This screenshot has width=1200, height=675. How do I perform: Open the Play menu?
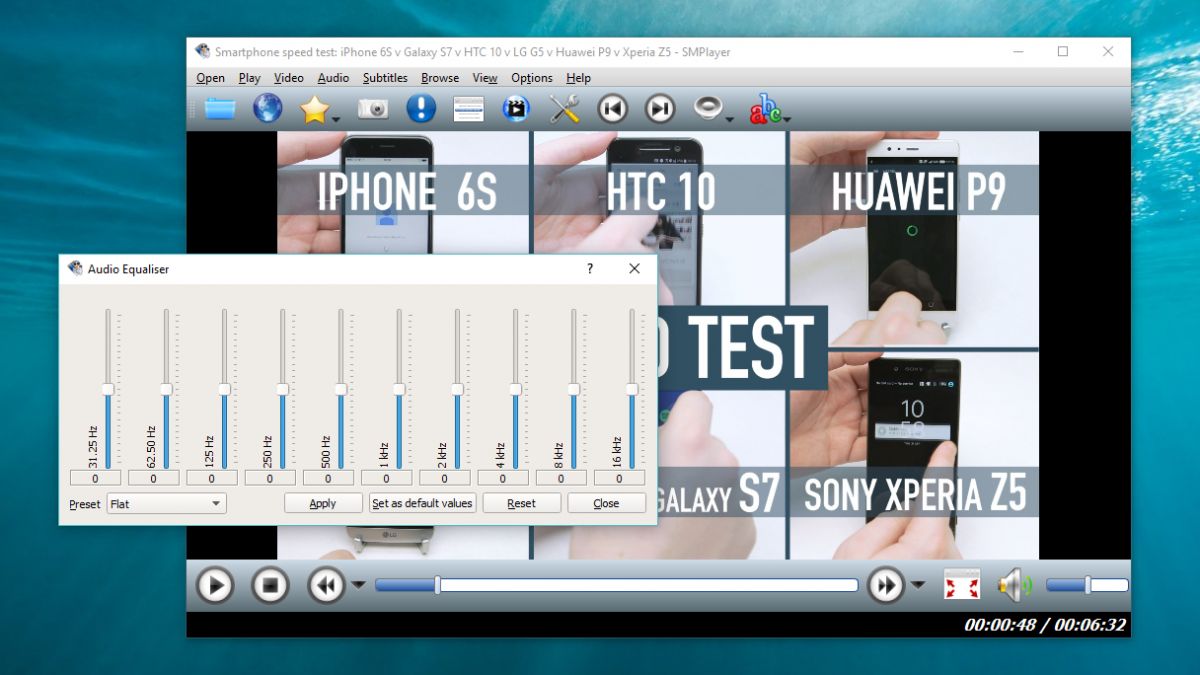coord(250,78)
